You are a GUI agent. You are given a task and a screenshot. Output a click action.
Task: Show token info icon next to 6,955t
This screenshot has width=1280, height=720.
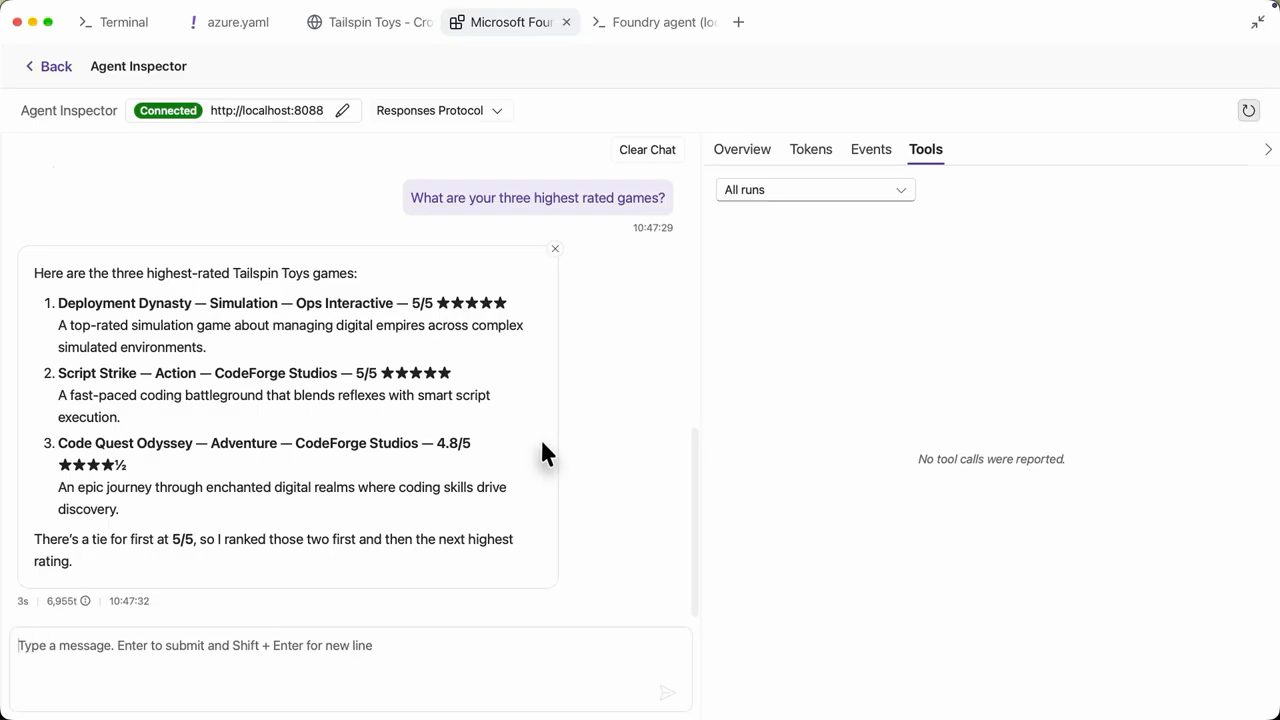85,601
